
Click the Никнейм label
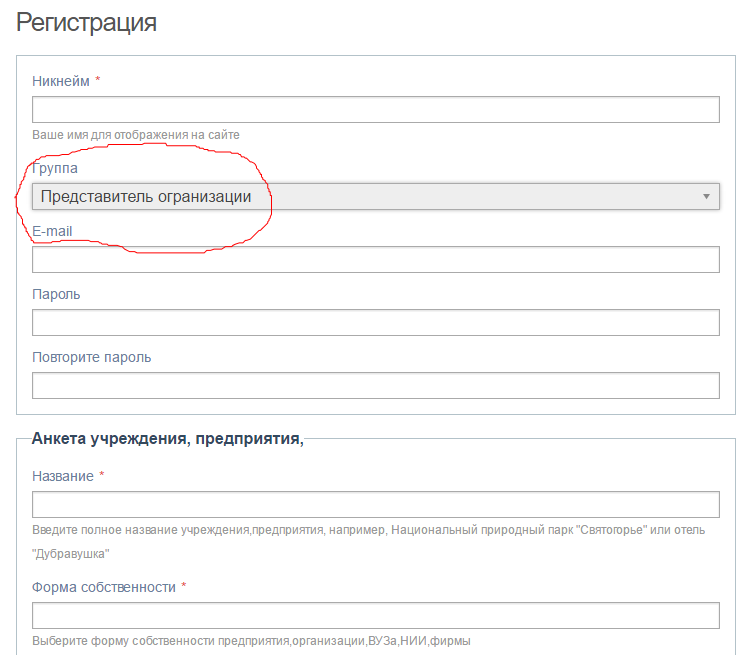coord(61,81)
